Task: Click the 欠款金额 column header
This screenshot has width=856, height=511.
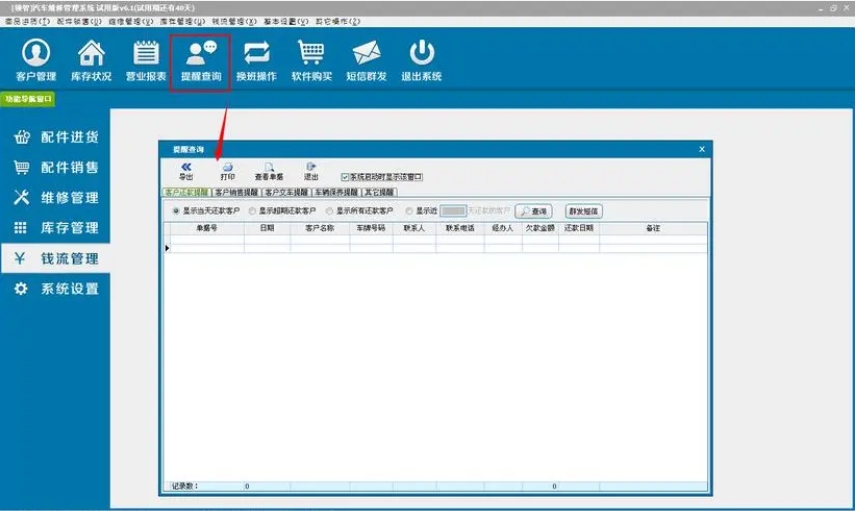Action: pyautogui.click(x=540, y=228)
